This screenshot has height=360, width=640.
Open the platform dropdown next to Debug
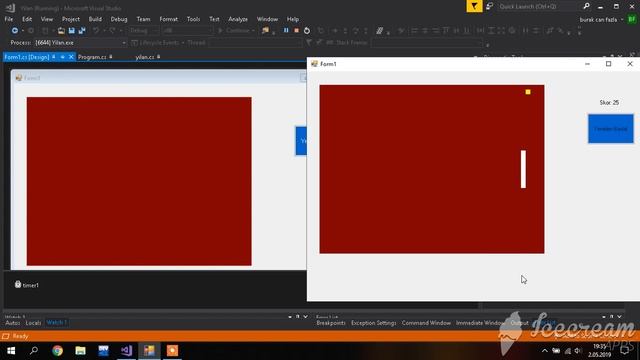coord(187,31)
